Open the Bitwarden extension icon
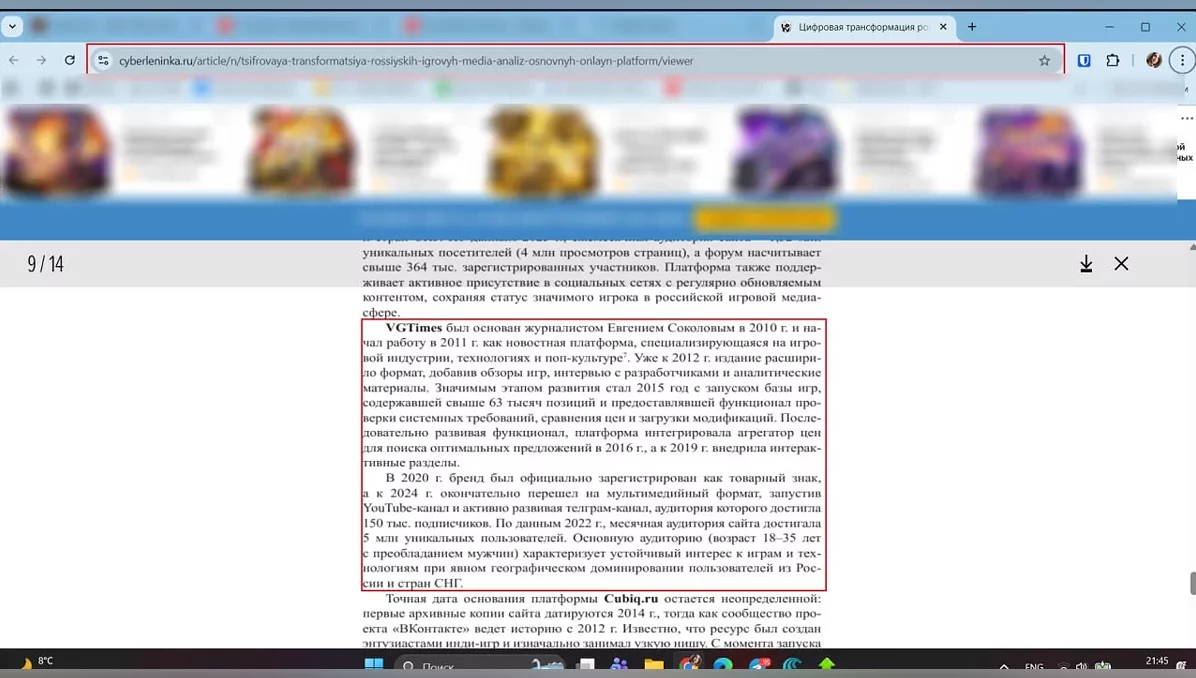The width and height of the screenshot is (1196, 678). (x=1084, y=60)
